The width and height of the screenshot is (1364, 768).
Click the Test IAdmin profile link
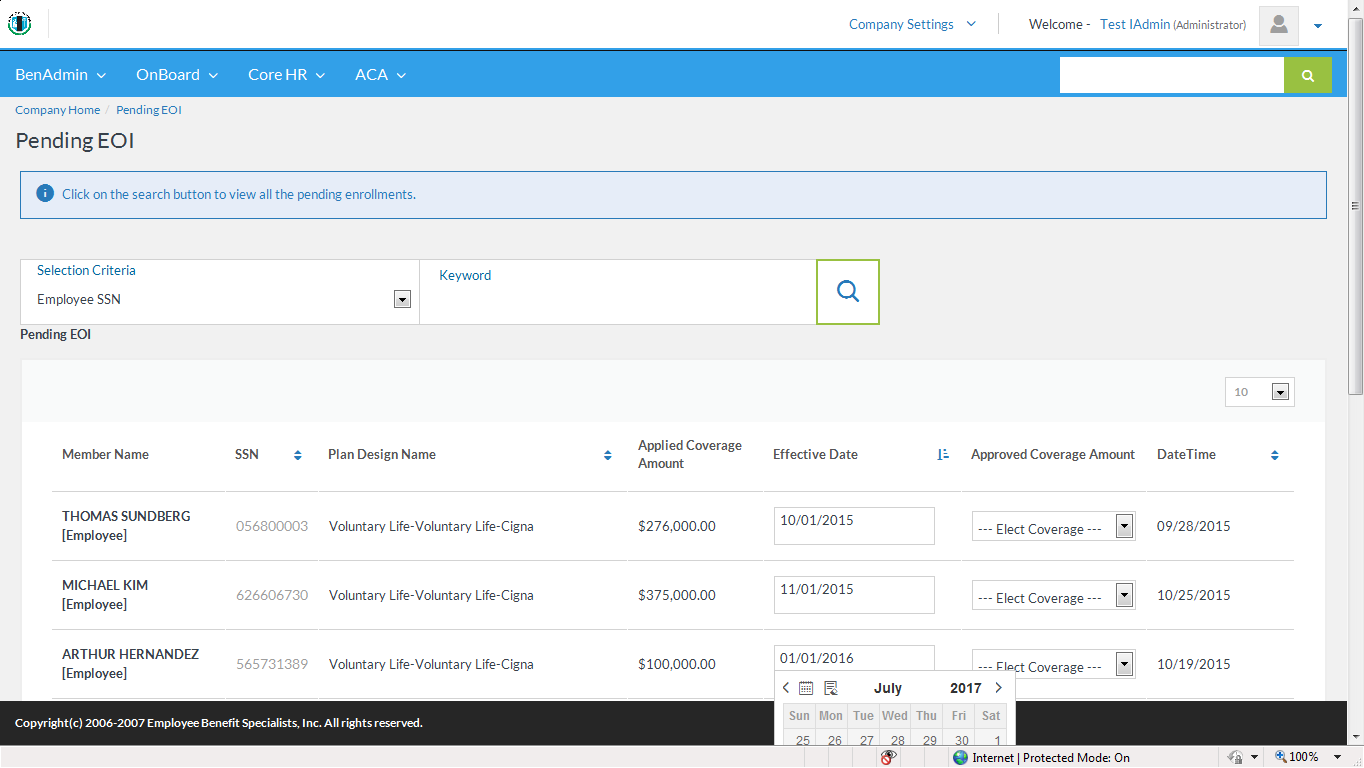[x=1135, y=24]
